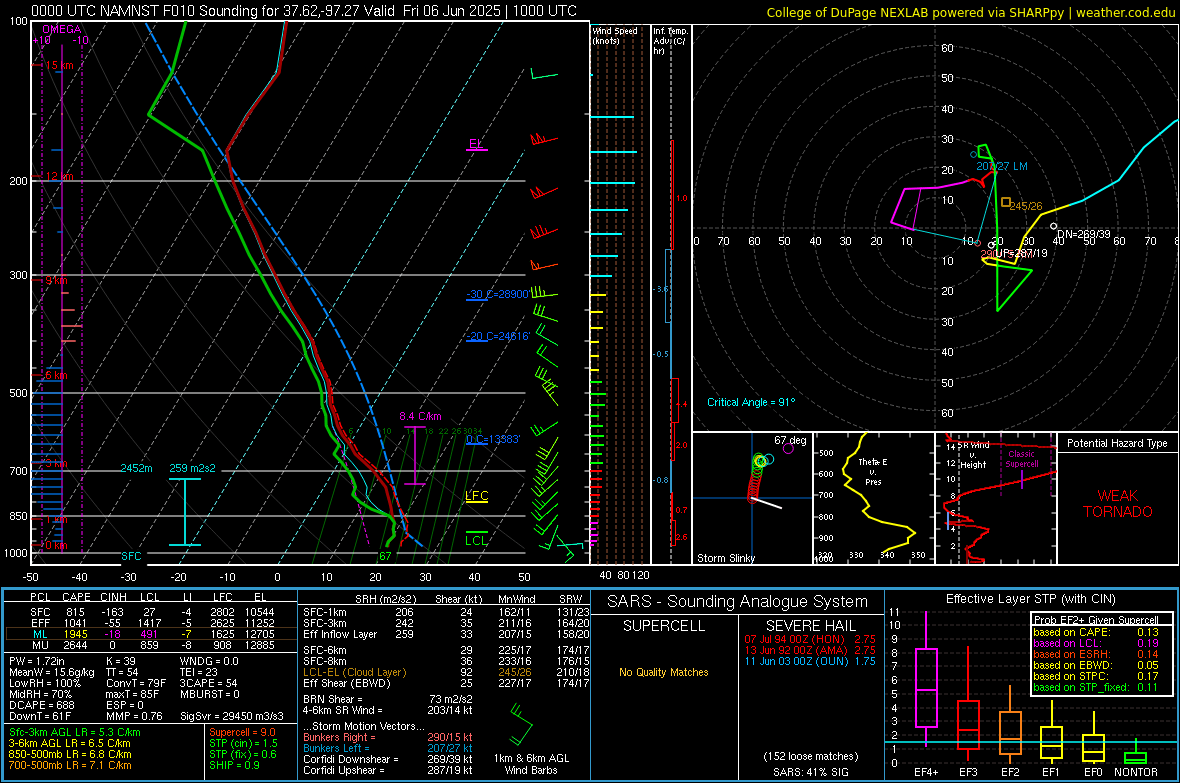Click "Effective Layer STP (with CIN)" heading
The height and width of the screenshot is (783, 1180).
pos(1030,599)
